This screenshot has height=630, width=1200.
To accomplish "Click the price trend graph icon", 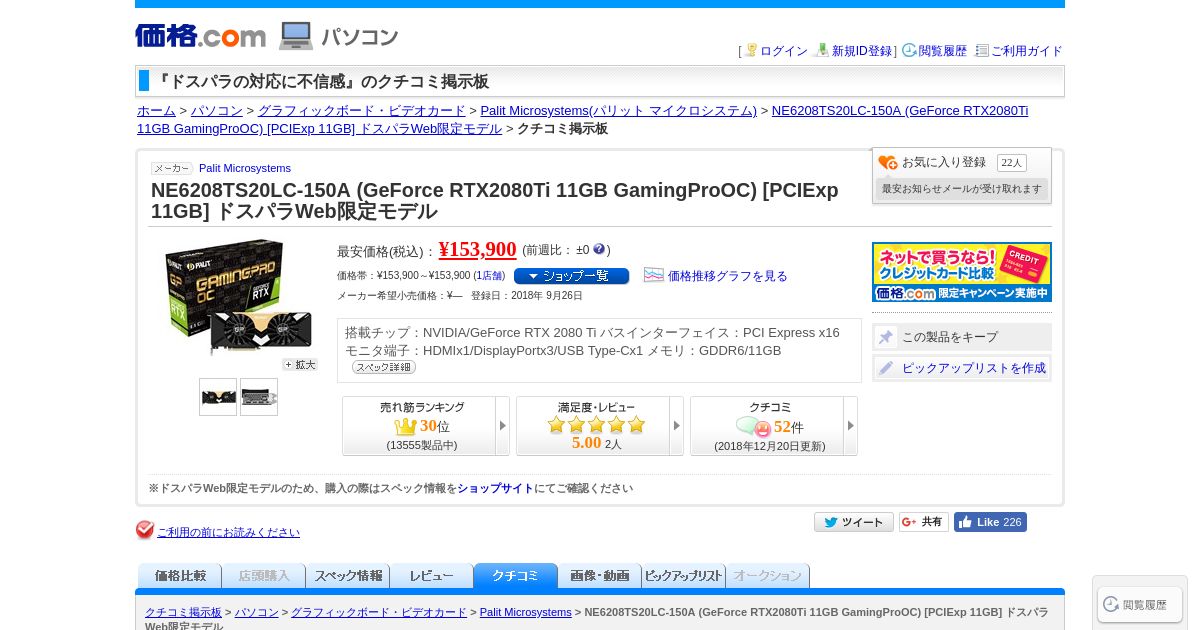I will click(654, 275).
